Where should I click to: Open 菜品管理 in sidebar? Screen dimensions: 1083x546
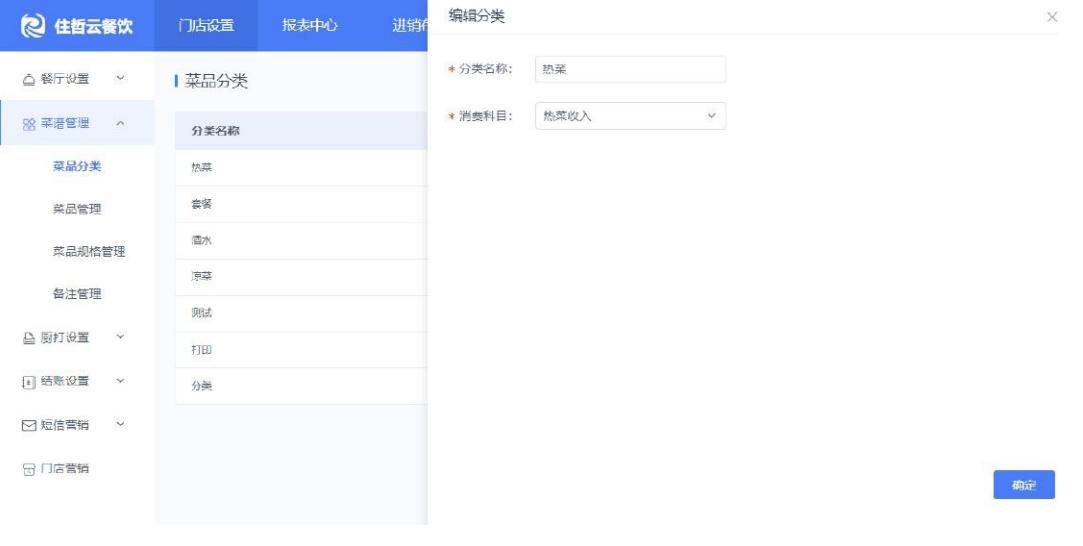[x=77, y=209]
